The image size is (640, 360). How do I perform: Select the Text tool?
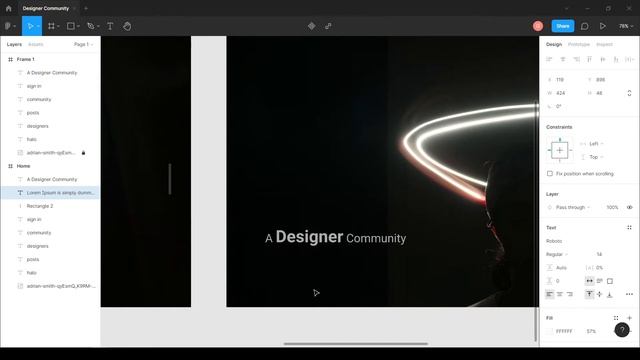click(110, 26)
